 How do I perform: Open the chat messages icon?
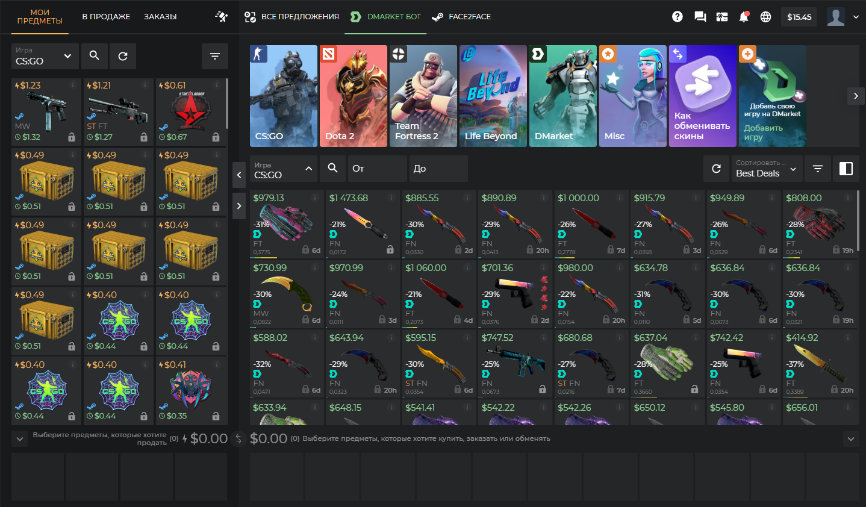700,17
